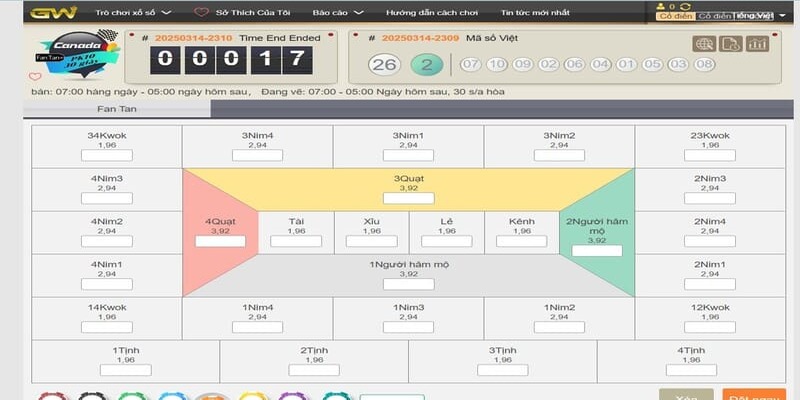Select the Fan Tan tab
The height and width of the screenshot is (400, 800).
117,109
